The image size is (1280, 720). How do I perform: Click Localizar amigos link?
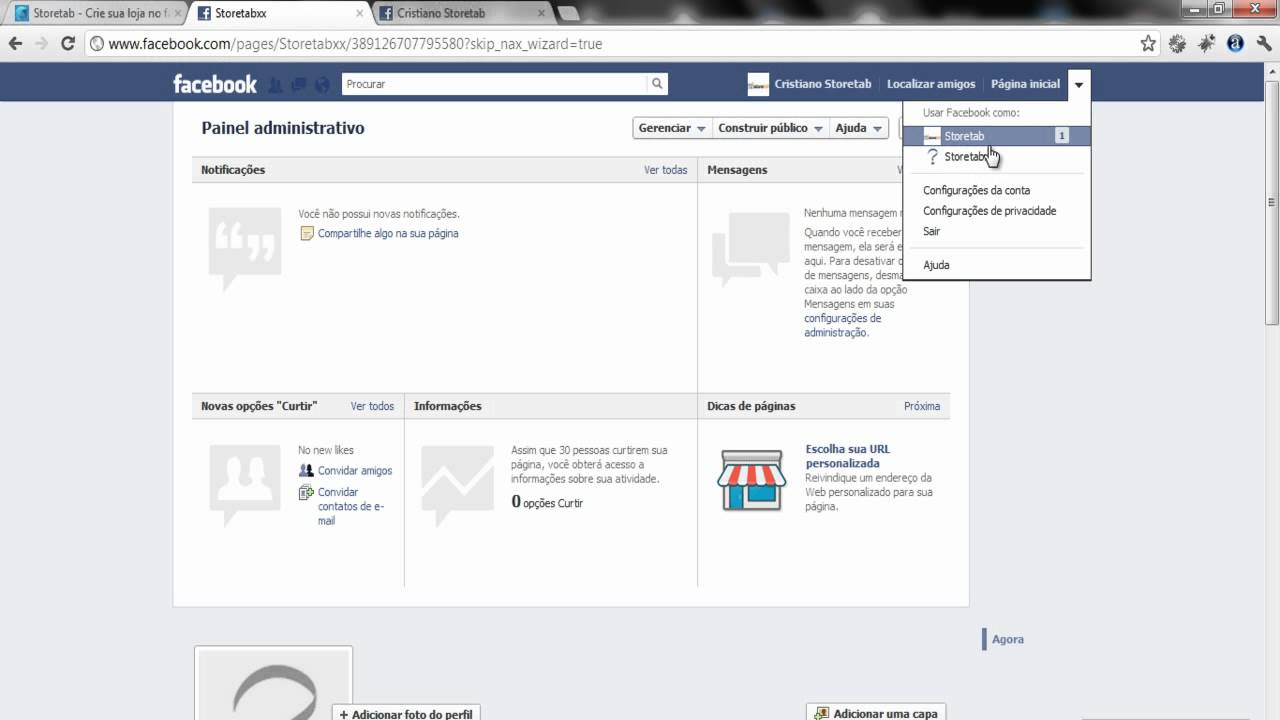tap(931, 84)
